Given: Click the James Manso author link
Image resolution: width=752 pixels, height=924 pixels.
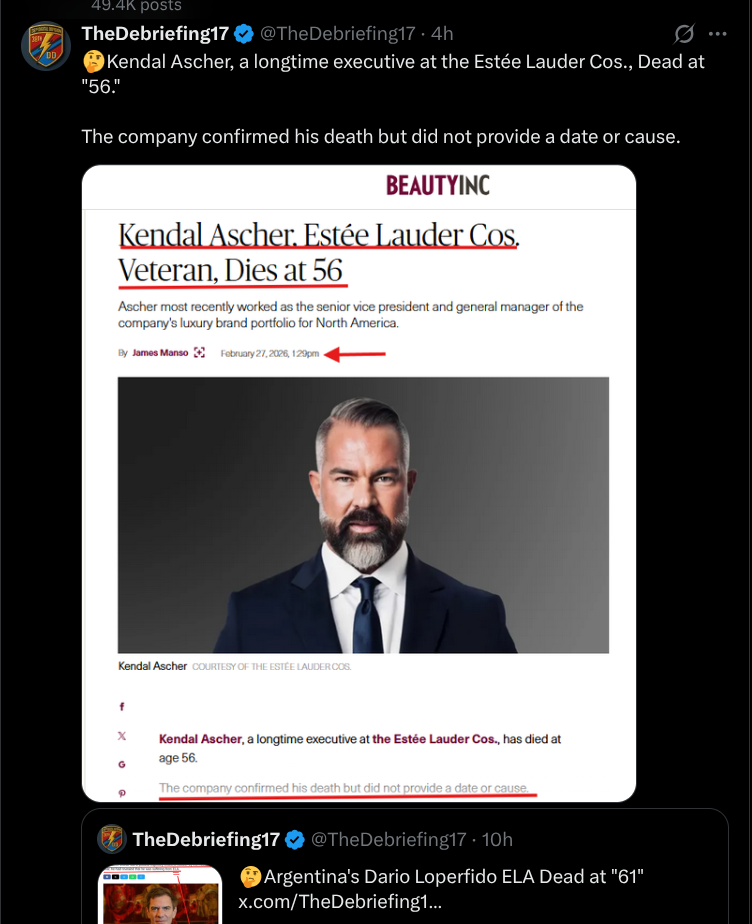Looking at the screenshot, I should pos(160,352).
